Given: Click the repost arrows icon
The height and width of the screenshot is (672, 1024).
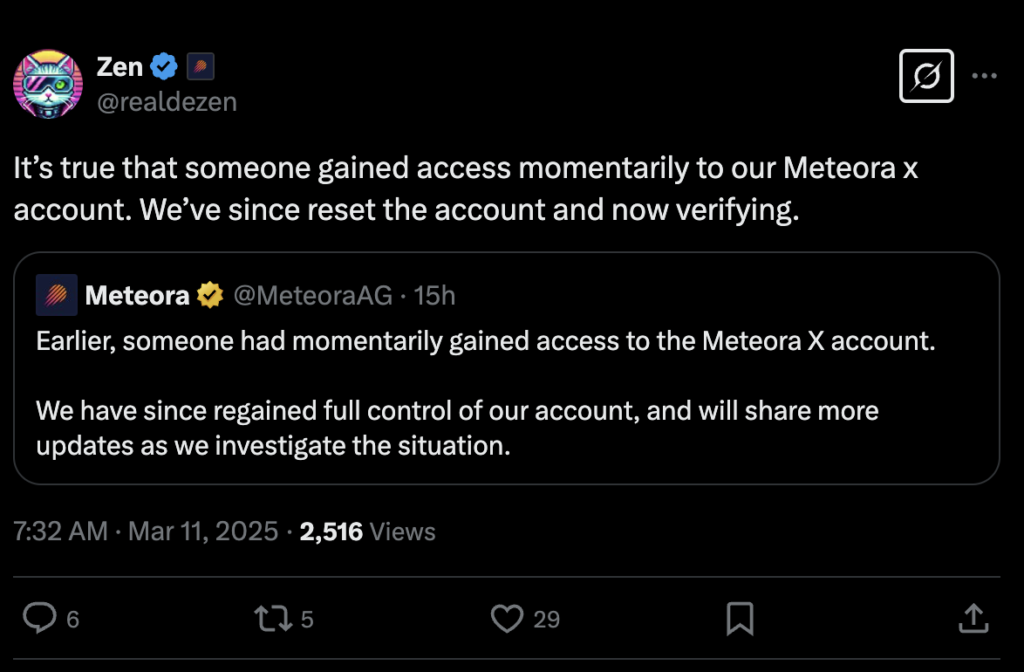Looking at the screenshot, I should 273,618.
